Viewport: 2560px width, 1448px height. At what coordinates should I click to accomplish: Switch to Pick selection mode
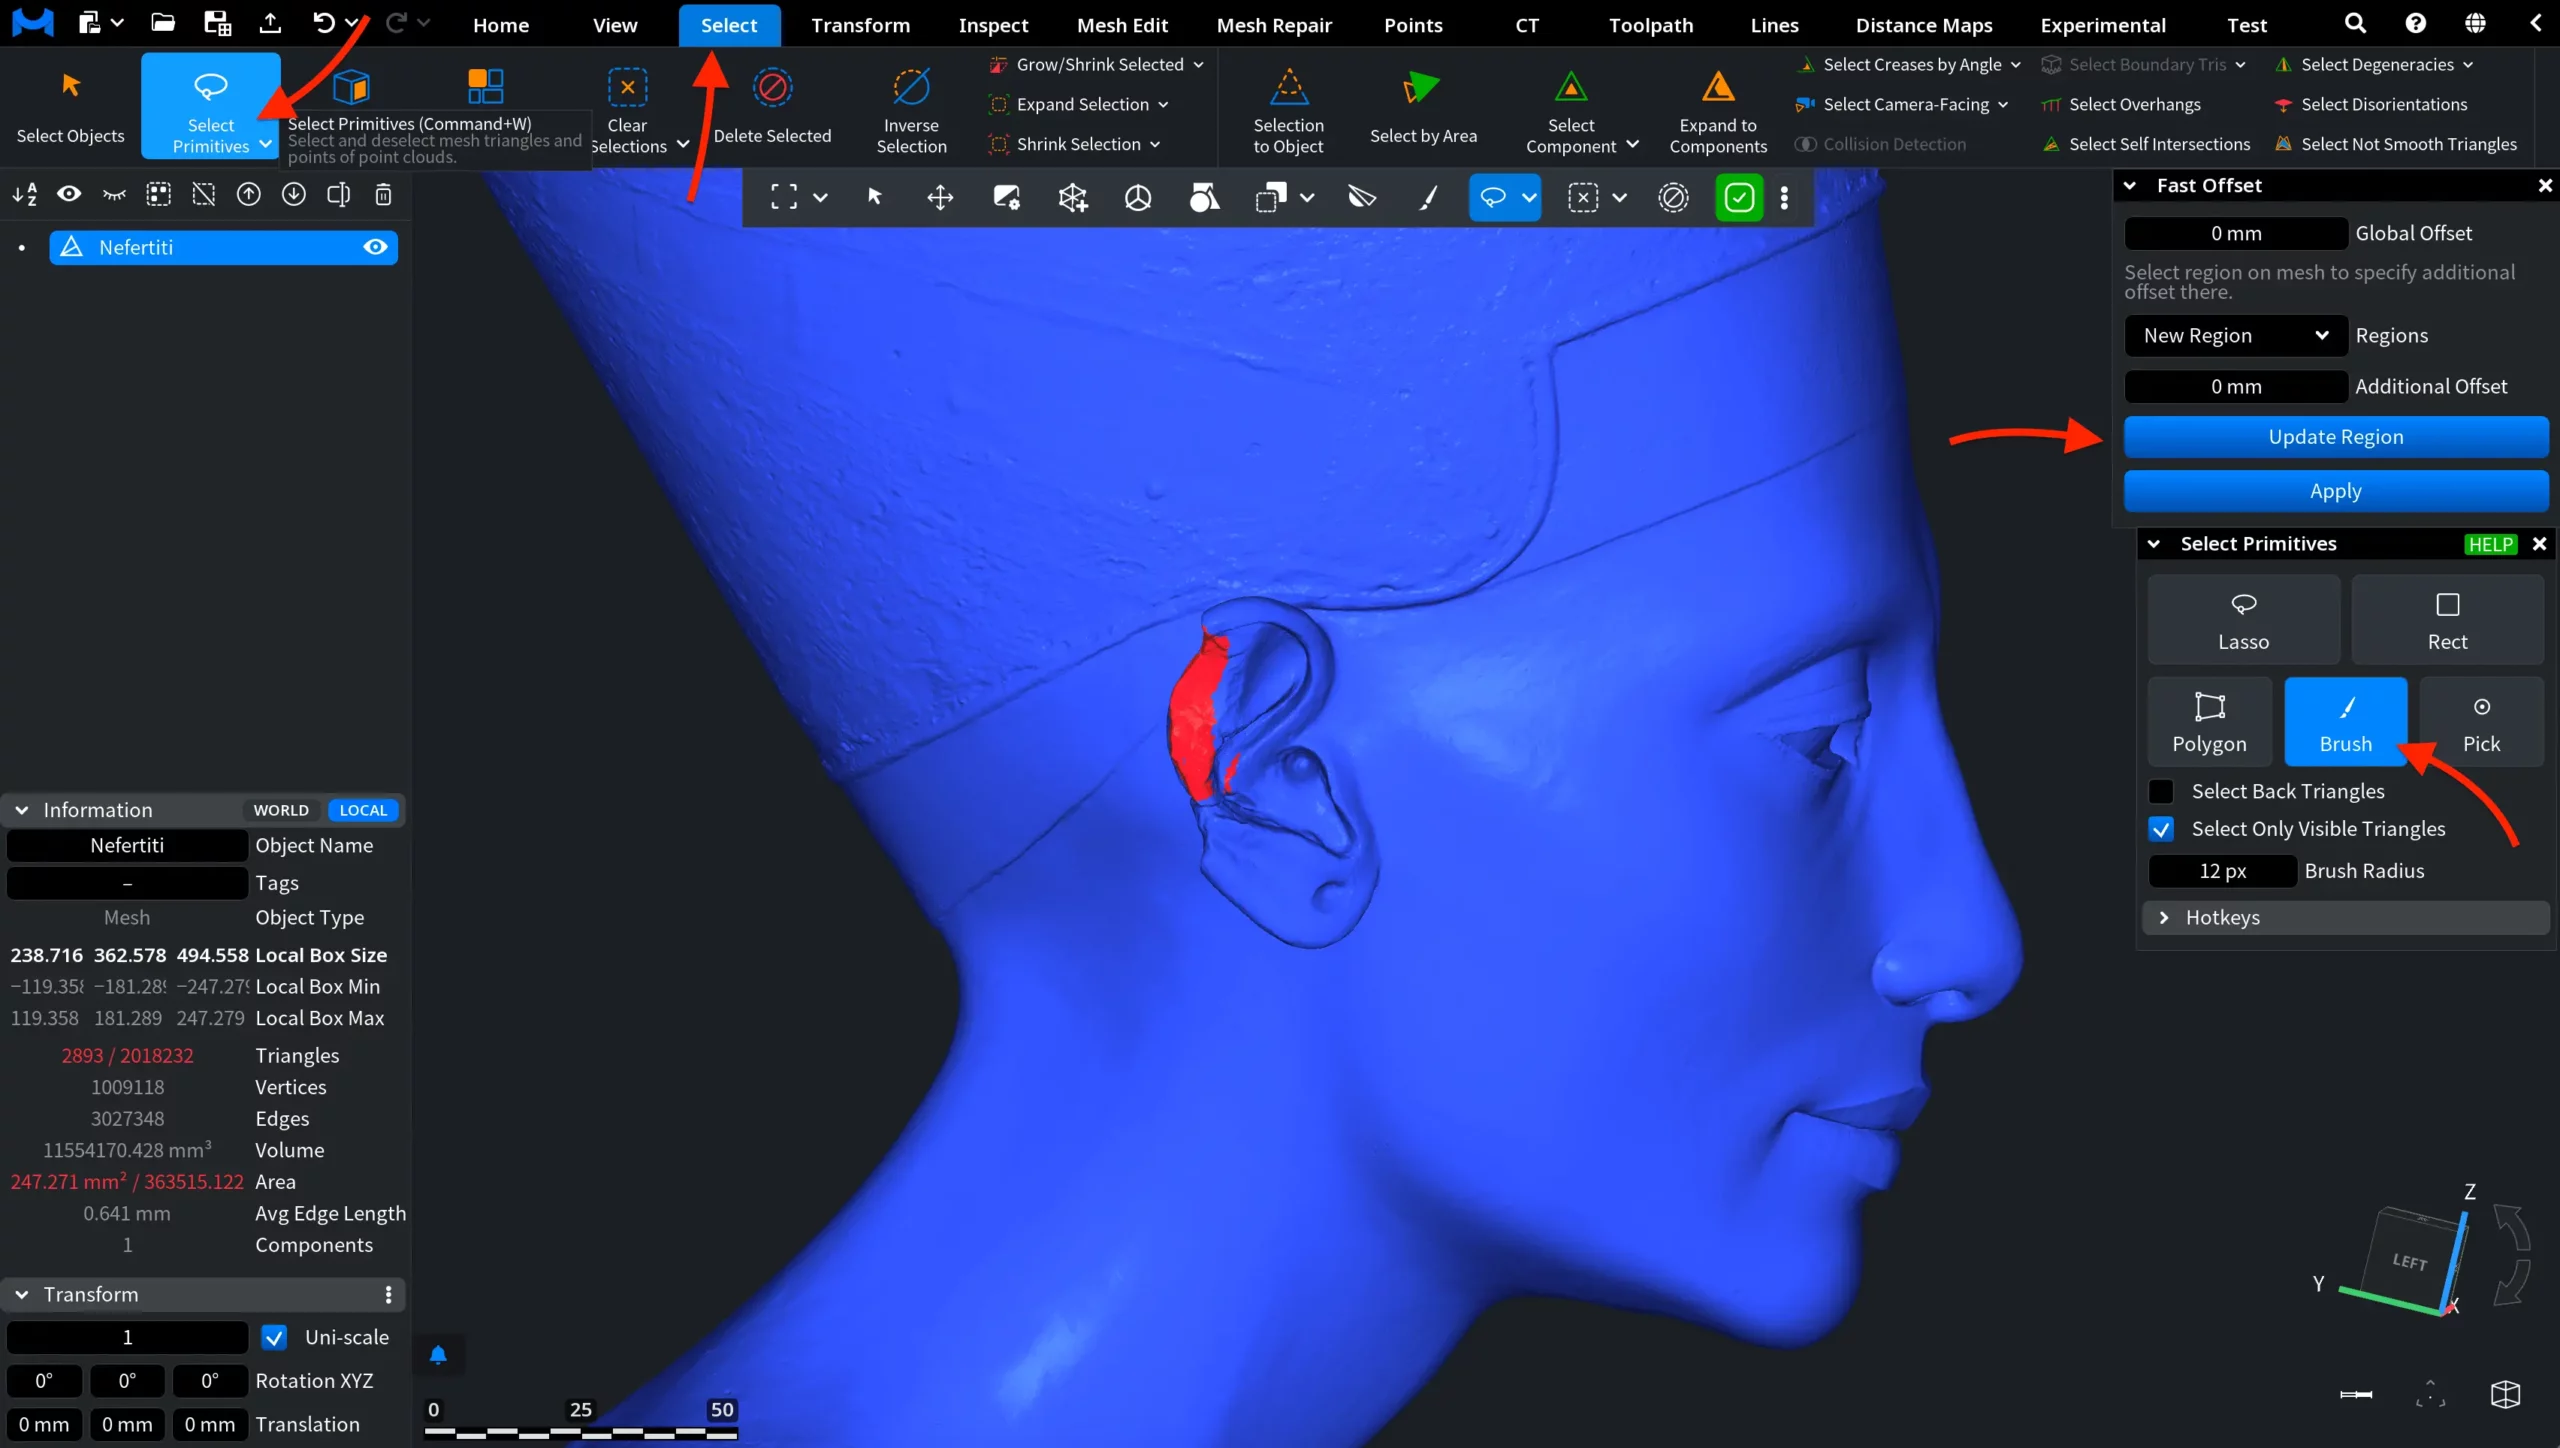2481,722
